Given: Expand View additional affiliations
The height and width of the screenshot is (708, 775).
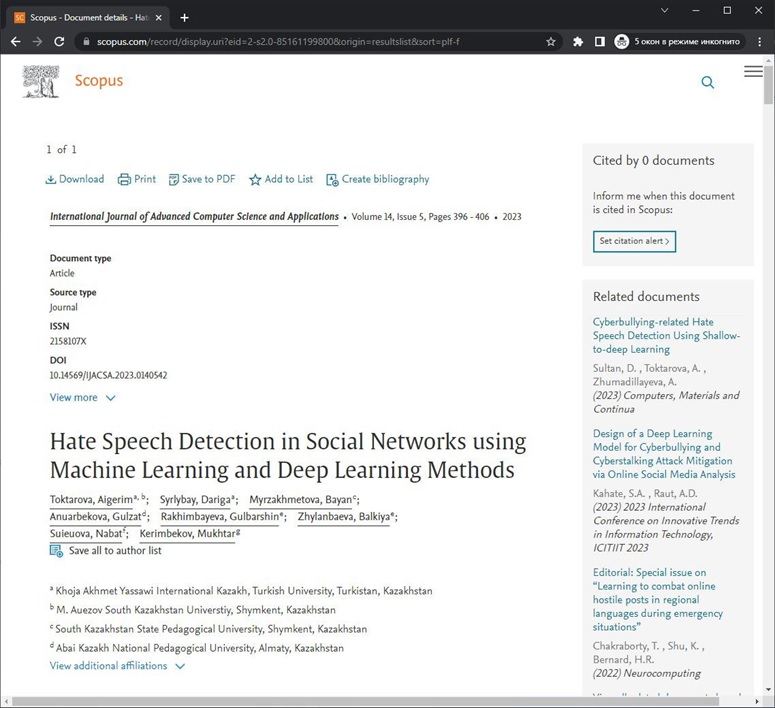Looking at the screenshot, I should click(x=108, y=666).
